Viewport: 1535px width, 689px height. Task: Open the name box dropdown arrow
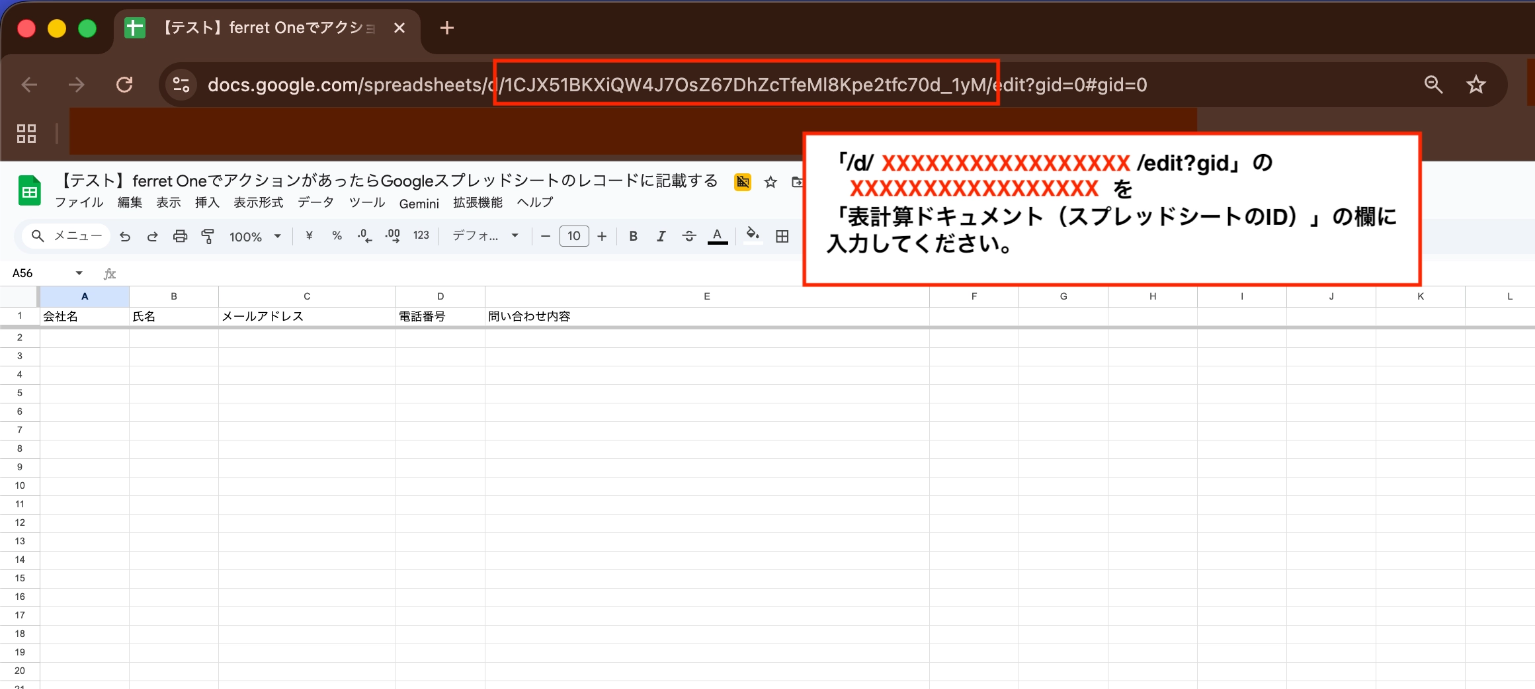click(x=79, y=273)
